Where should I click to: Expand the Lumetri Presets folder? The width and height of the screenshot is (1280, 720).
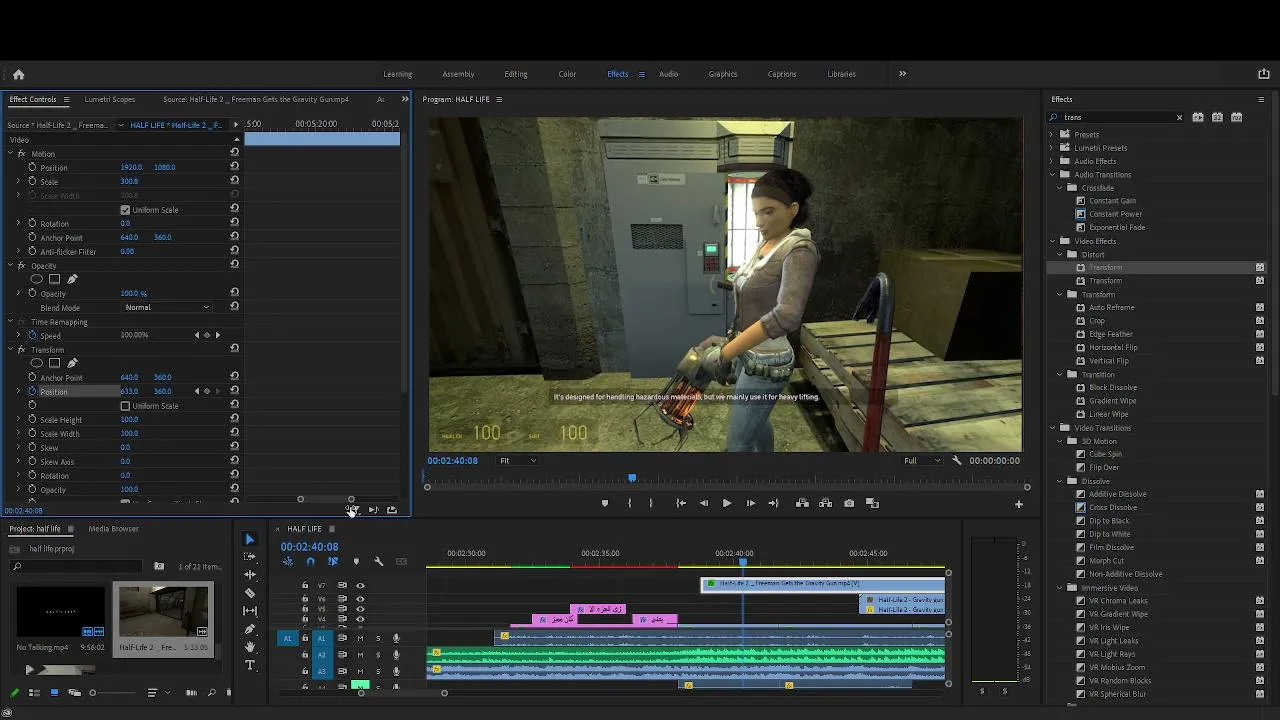(x=1052, y=148)
